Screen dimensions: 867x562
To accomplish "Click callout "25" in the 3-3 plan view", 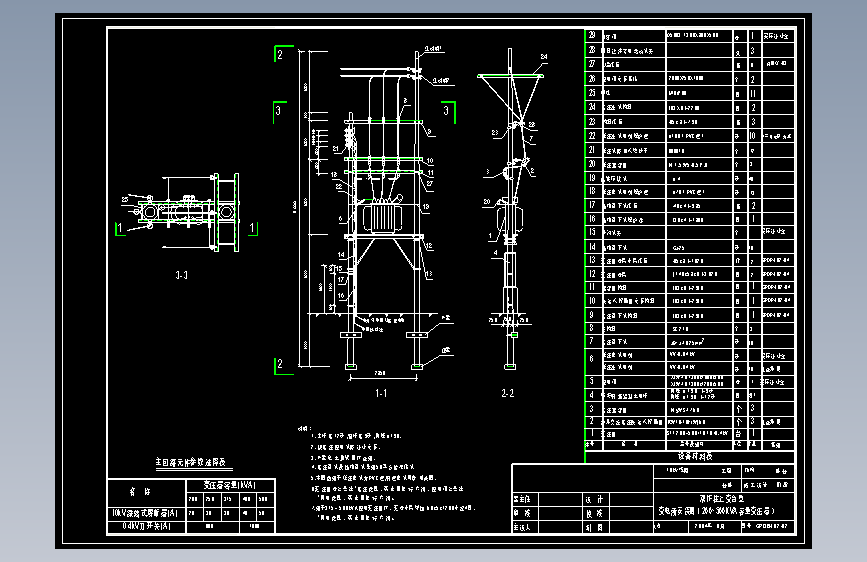I will point(125,199).
